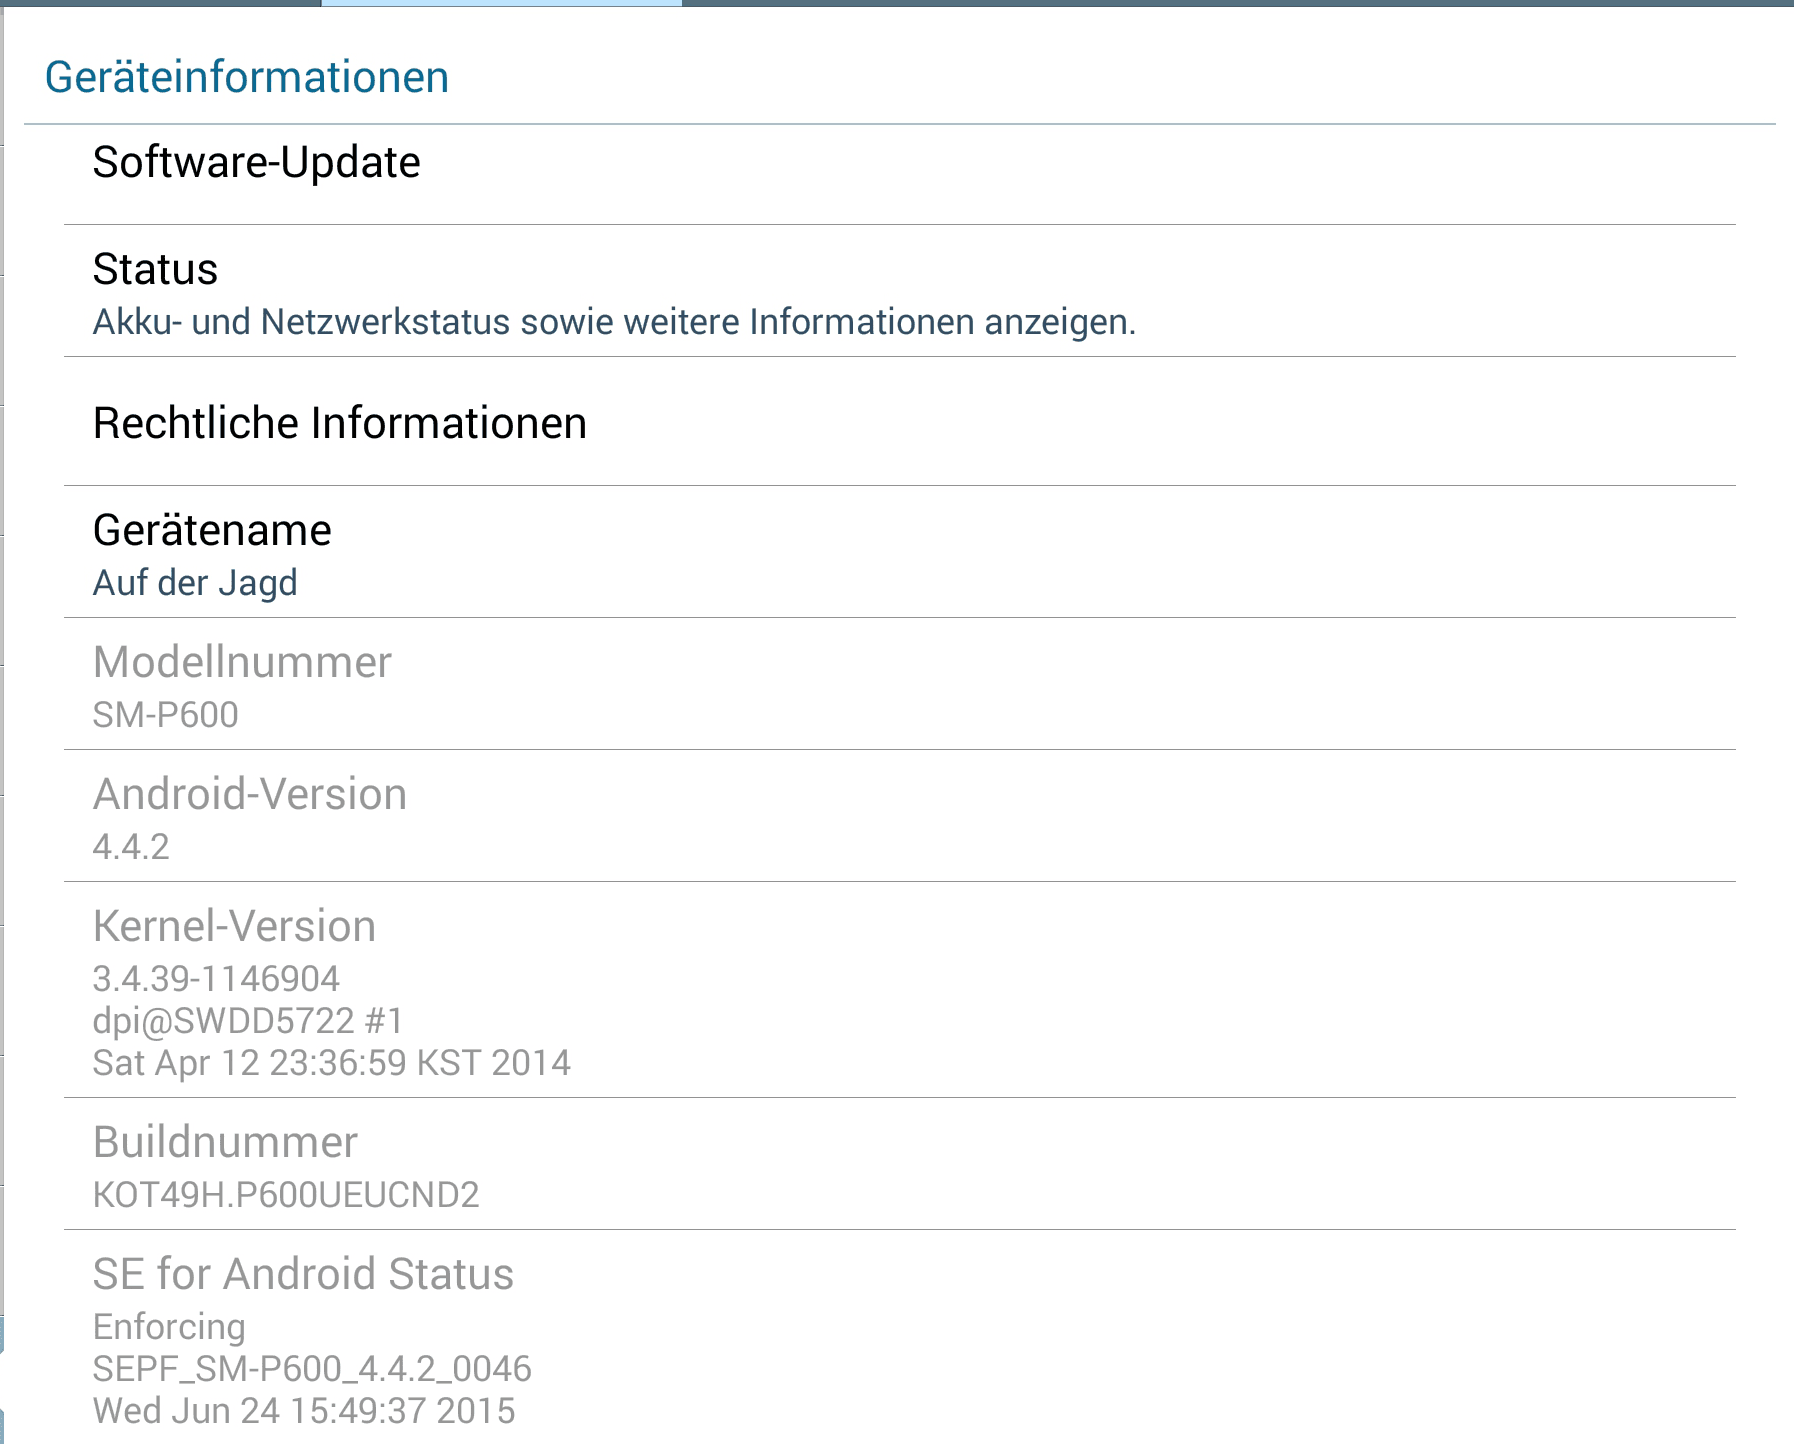Tap the kernel string 3.4.39-1146904

coord(216,978)
